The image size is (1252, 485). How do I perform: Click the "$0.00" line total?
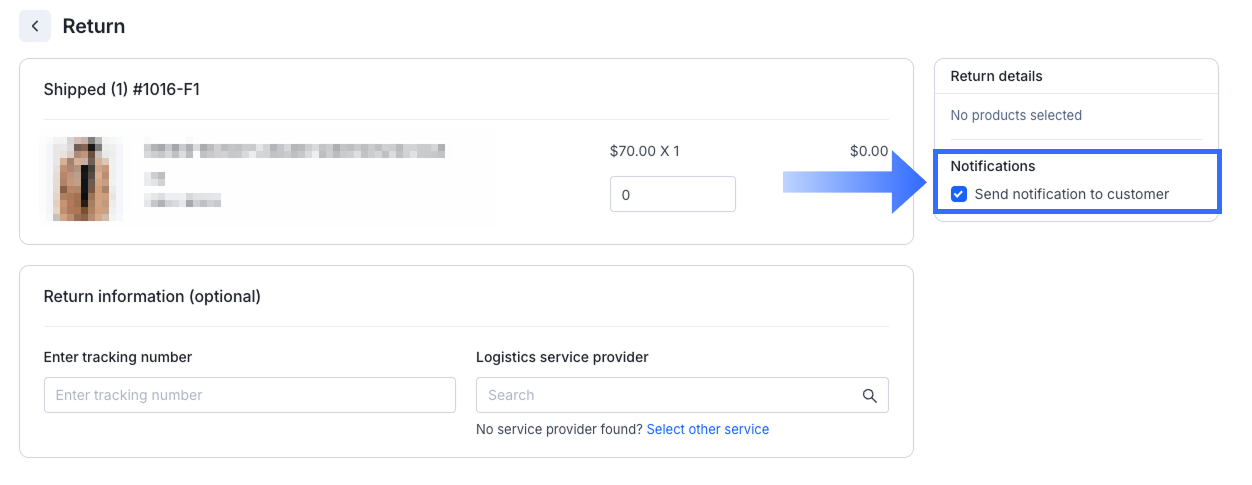[868, 151]
